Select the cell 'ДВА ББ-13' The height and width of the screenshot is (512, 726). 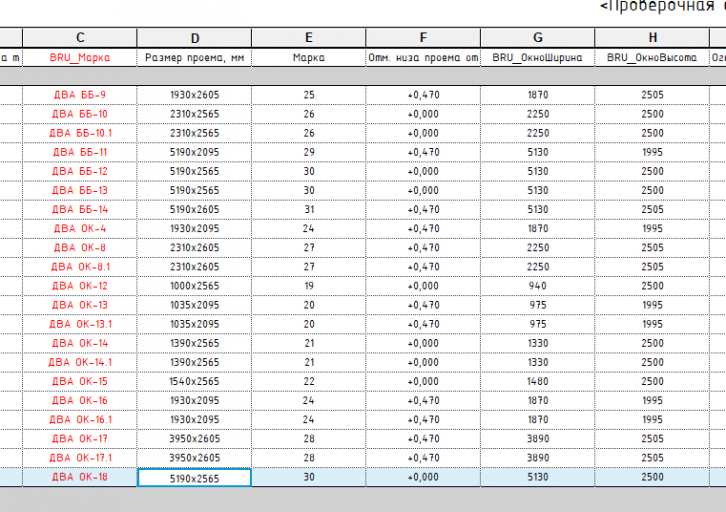(x=80, y=190)
